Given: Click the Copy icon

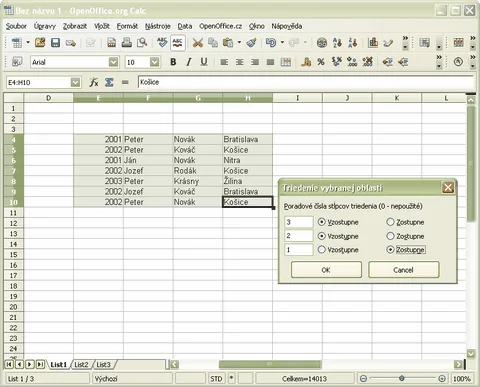Looking at the screenshot, I should point(213,43).
